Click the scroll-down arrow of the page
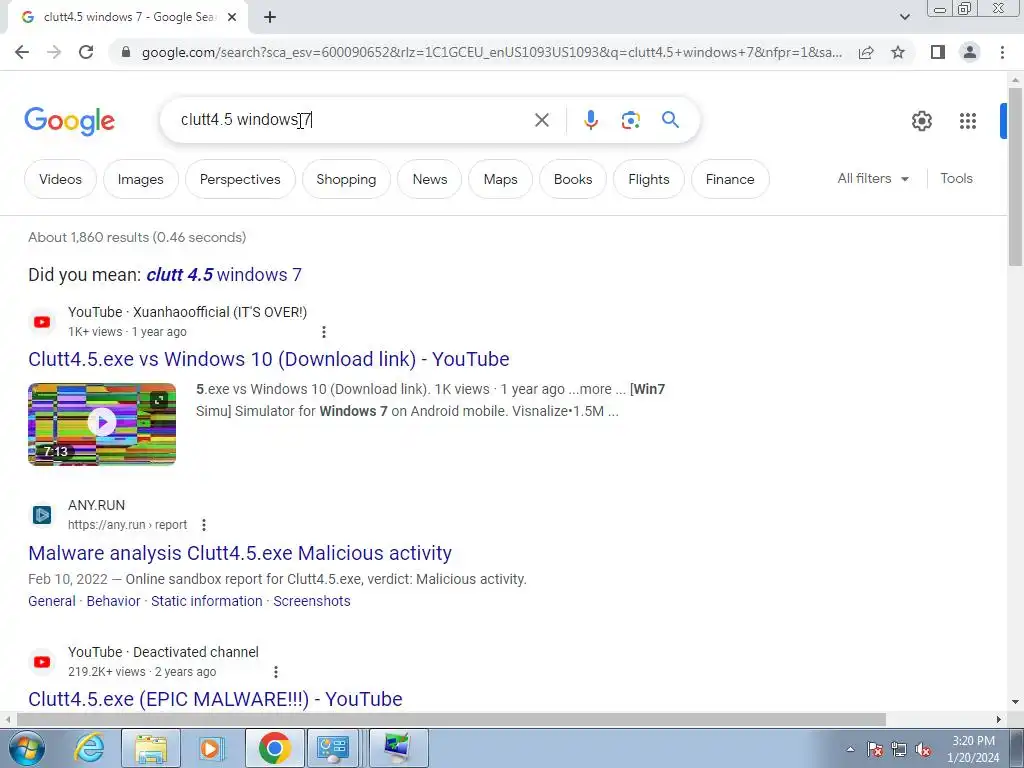 [x=1015, y=702]
